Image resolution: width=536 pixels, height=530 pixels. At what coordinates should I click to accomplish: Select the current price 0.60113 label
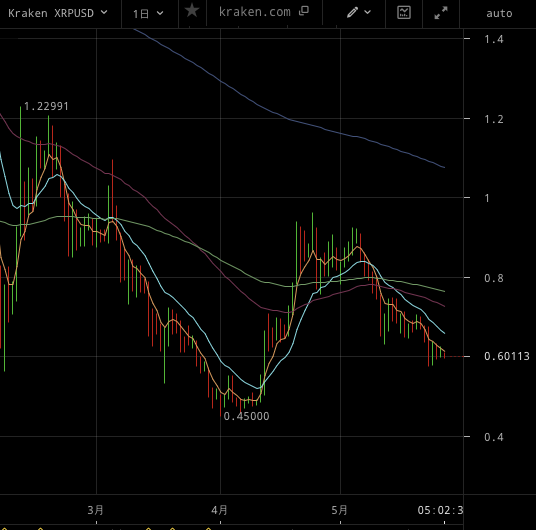click(507, 356)
